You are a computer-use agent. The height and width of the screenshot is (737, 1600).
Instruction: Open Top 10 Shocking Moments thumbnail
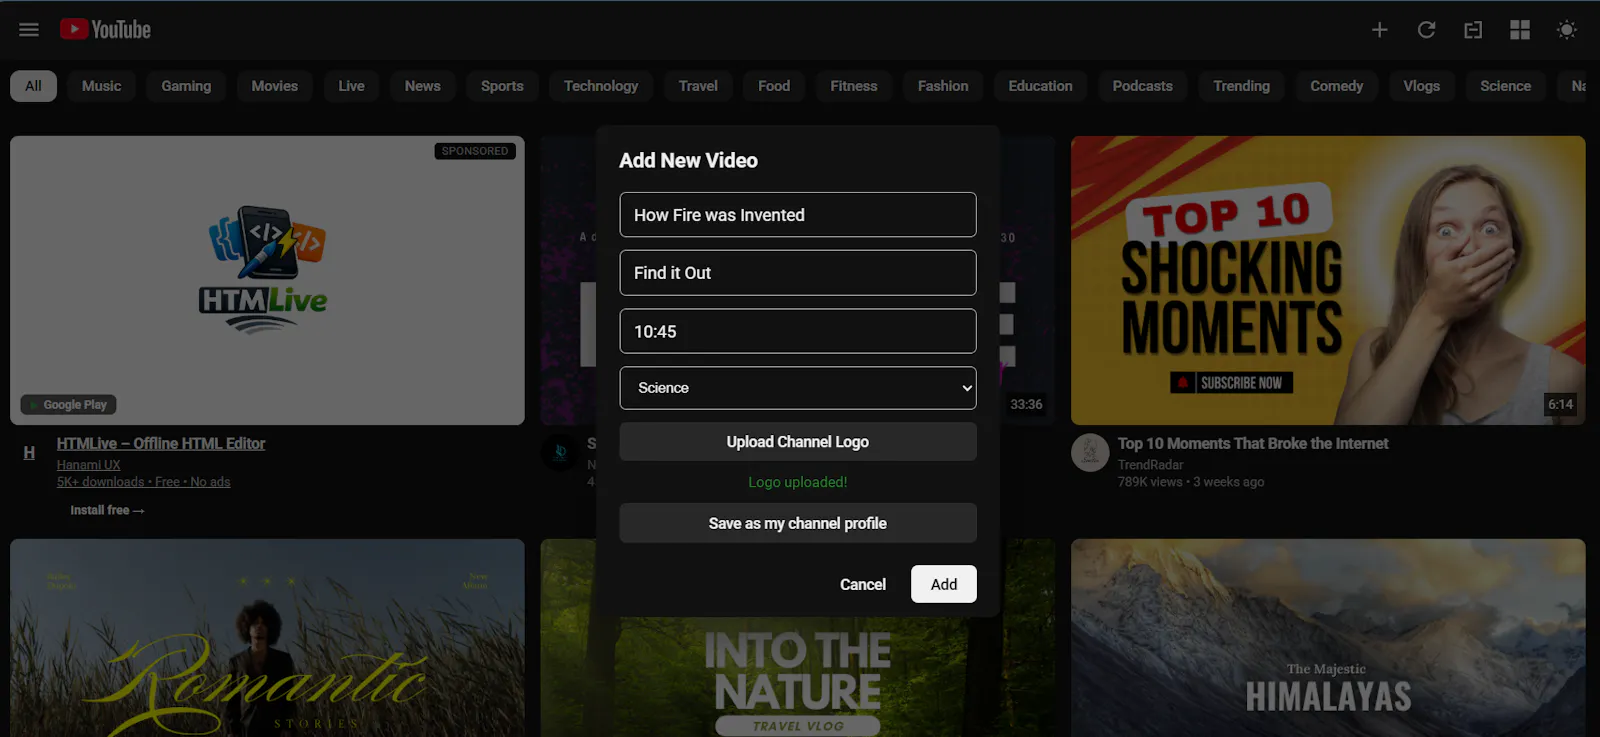(x=1328, y=280)
